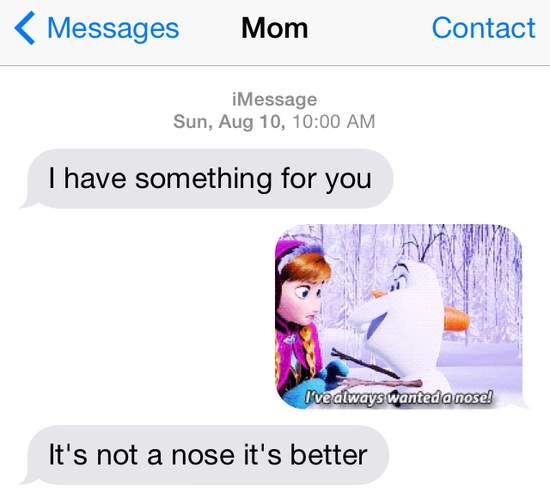Tap Olaf's orange carrot nose in image
550x504 pixels.
[456, 319]
